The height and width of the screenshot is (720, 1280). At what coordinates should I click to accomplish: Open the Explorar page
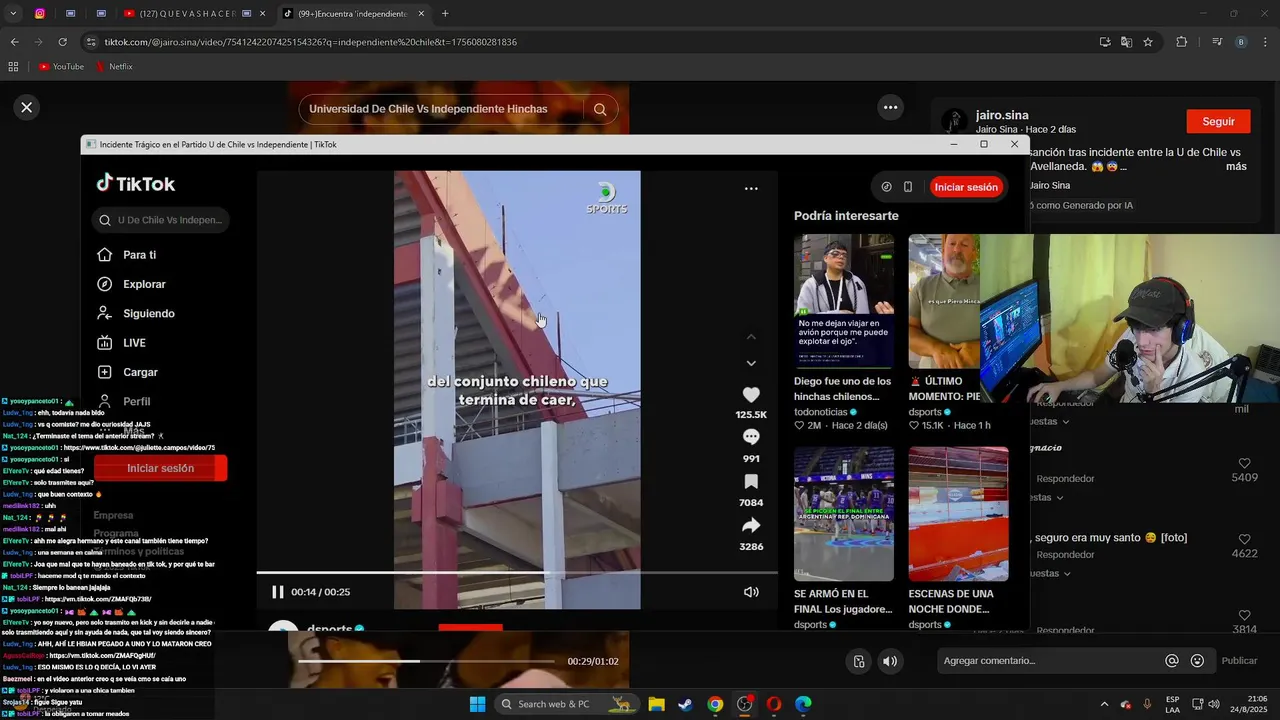pos(144,284)
